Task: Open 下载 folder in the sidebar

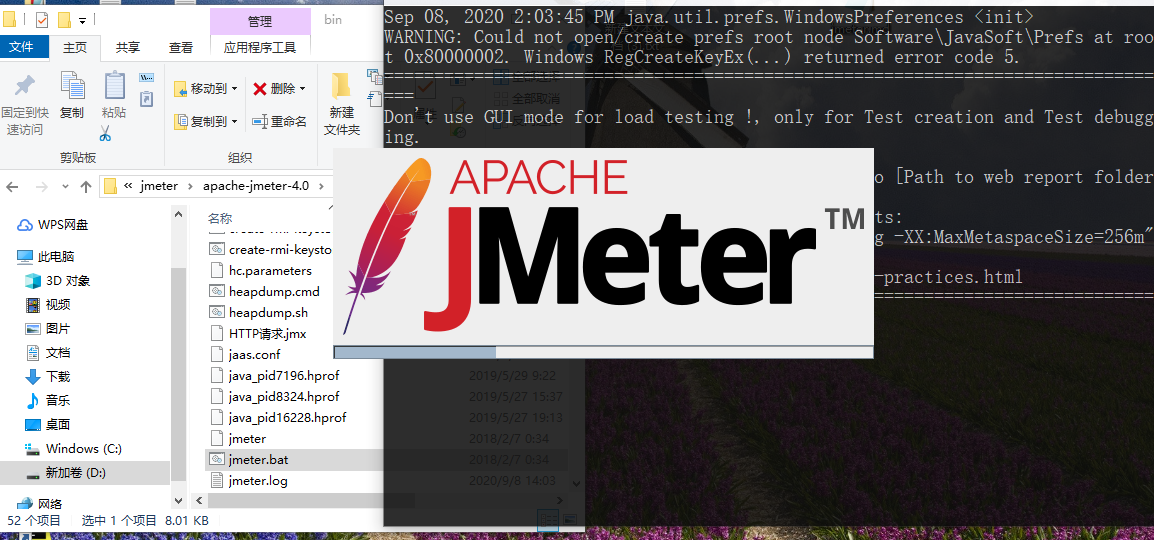Action: (48, 377)
